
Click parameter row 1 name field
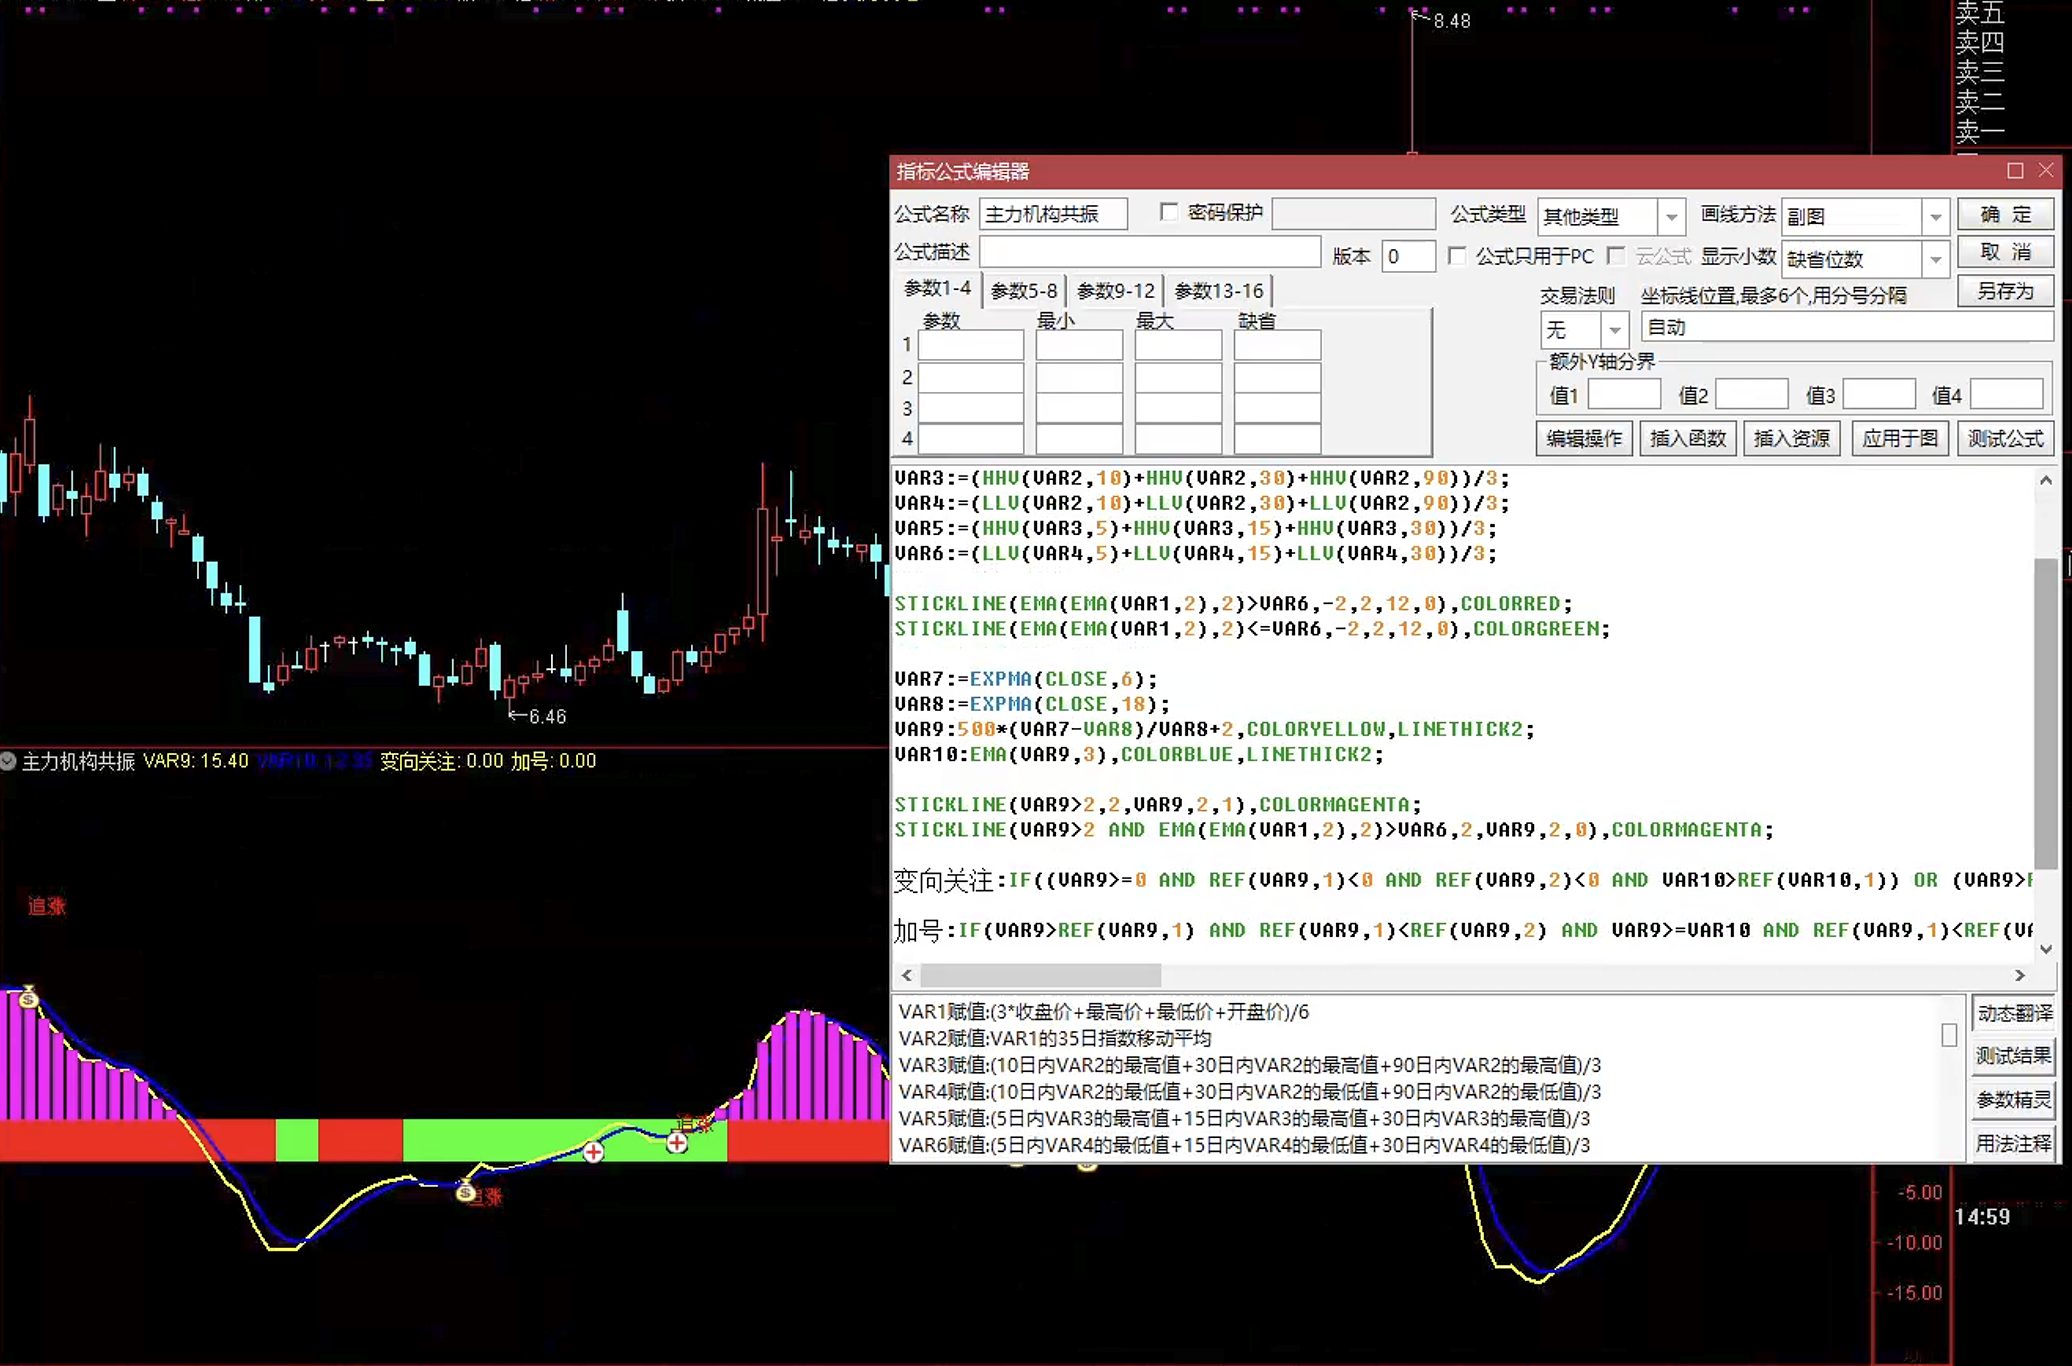(x=971, y=345)
